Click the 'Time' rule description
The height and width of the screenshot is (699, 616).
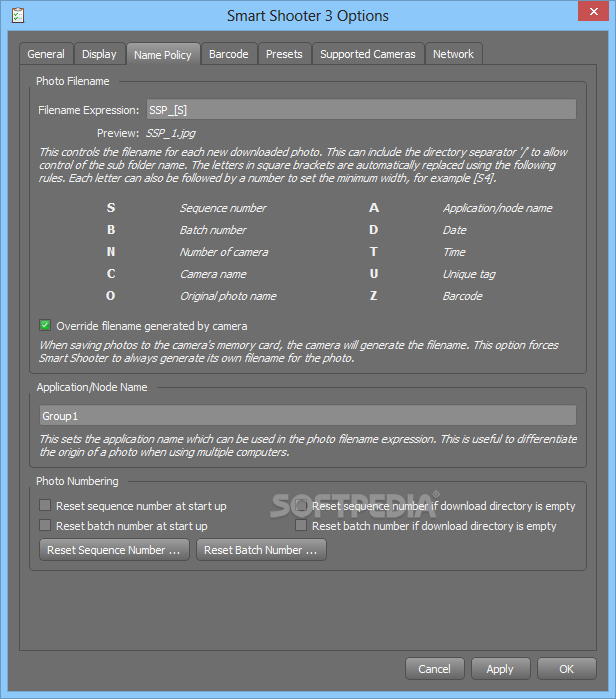click(x=454, y=252)
